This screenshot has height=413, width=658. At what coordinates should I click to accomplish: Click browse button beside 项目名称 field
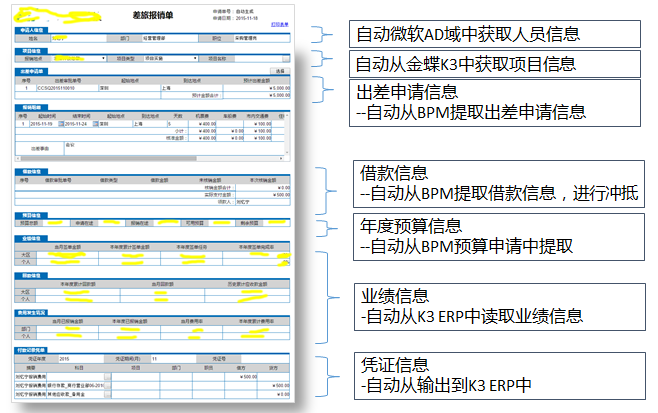coord(286,59)
